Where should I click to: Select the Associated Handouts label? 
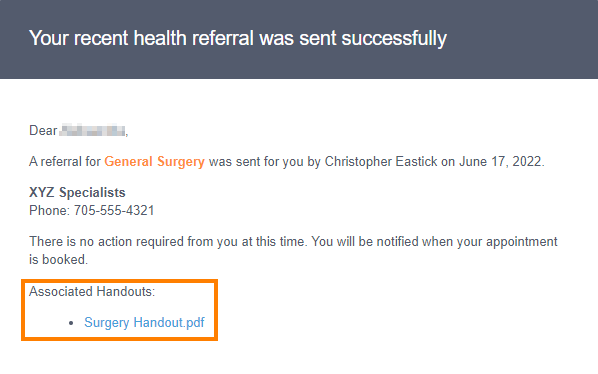click(x=92, y=292)
